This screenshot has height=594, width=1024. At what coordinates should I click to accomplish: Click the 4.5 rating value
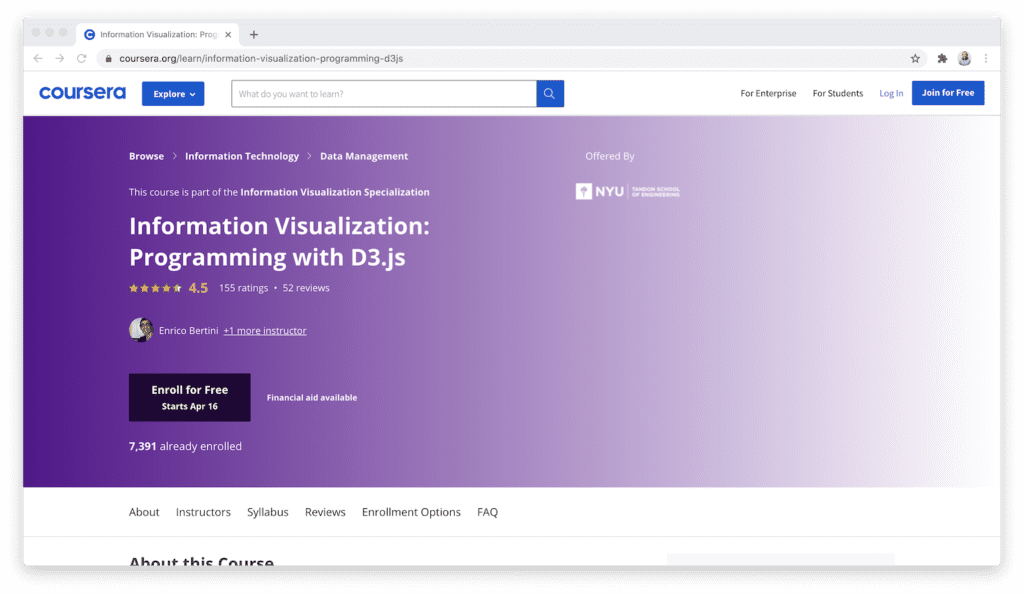coord(198,288)
